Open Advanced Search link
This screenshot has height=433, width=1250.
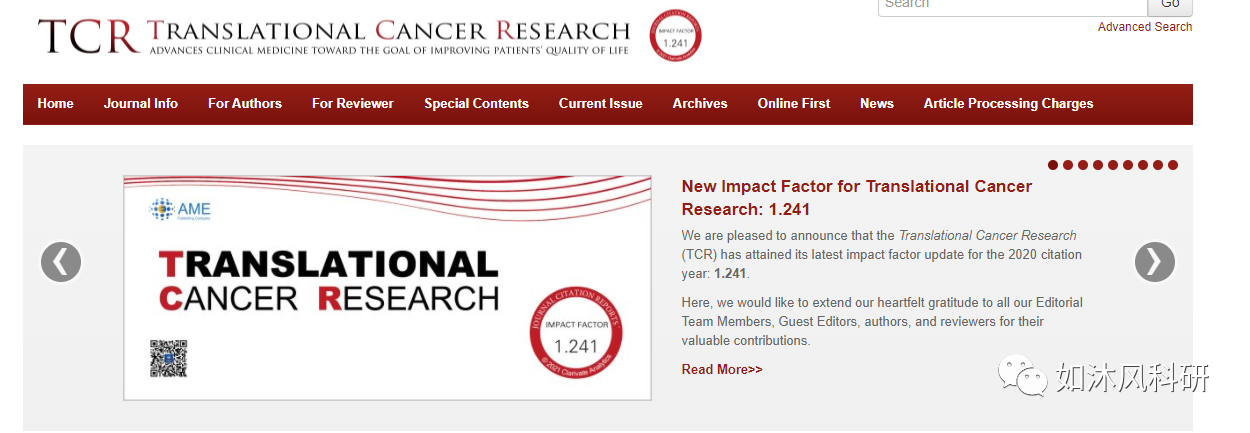pos(1144,27)
